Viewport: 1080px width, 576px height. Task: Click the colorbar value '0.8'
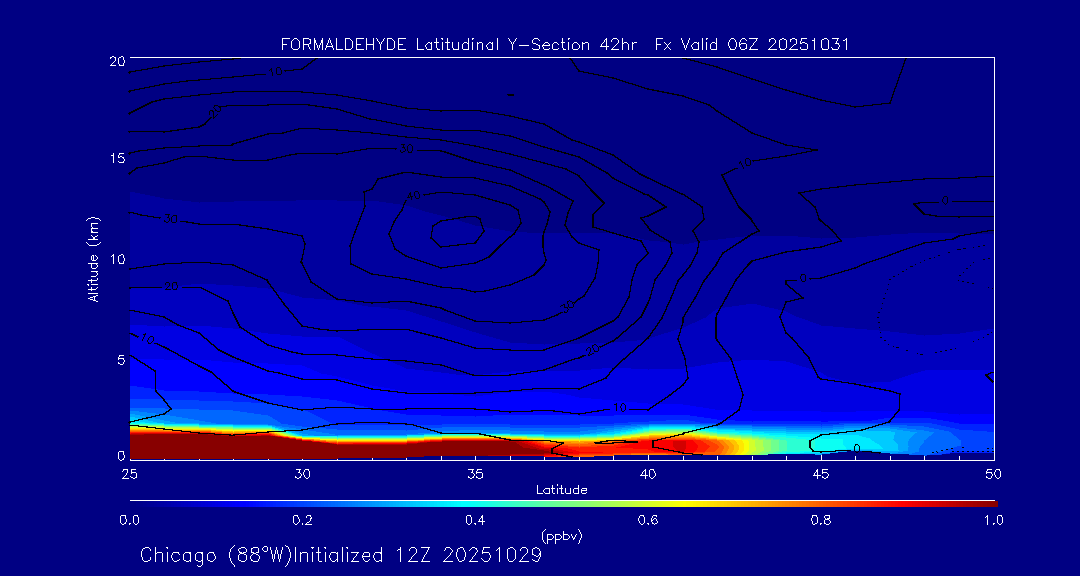pyautogui.click(x=822, y=520)
